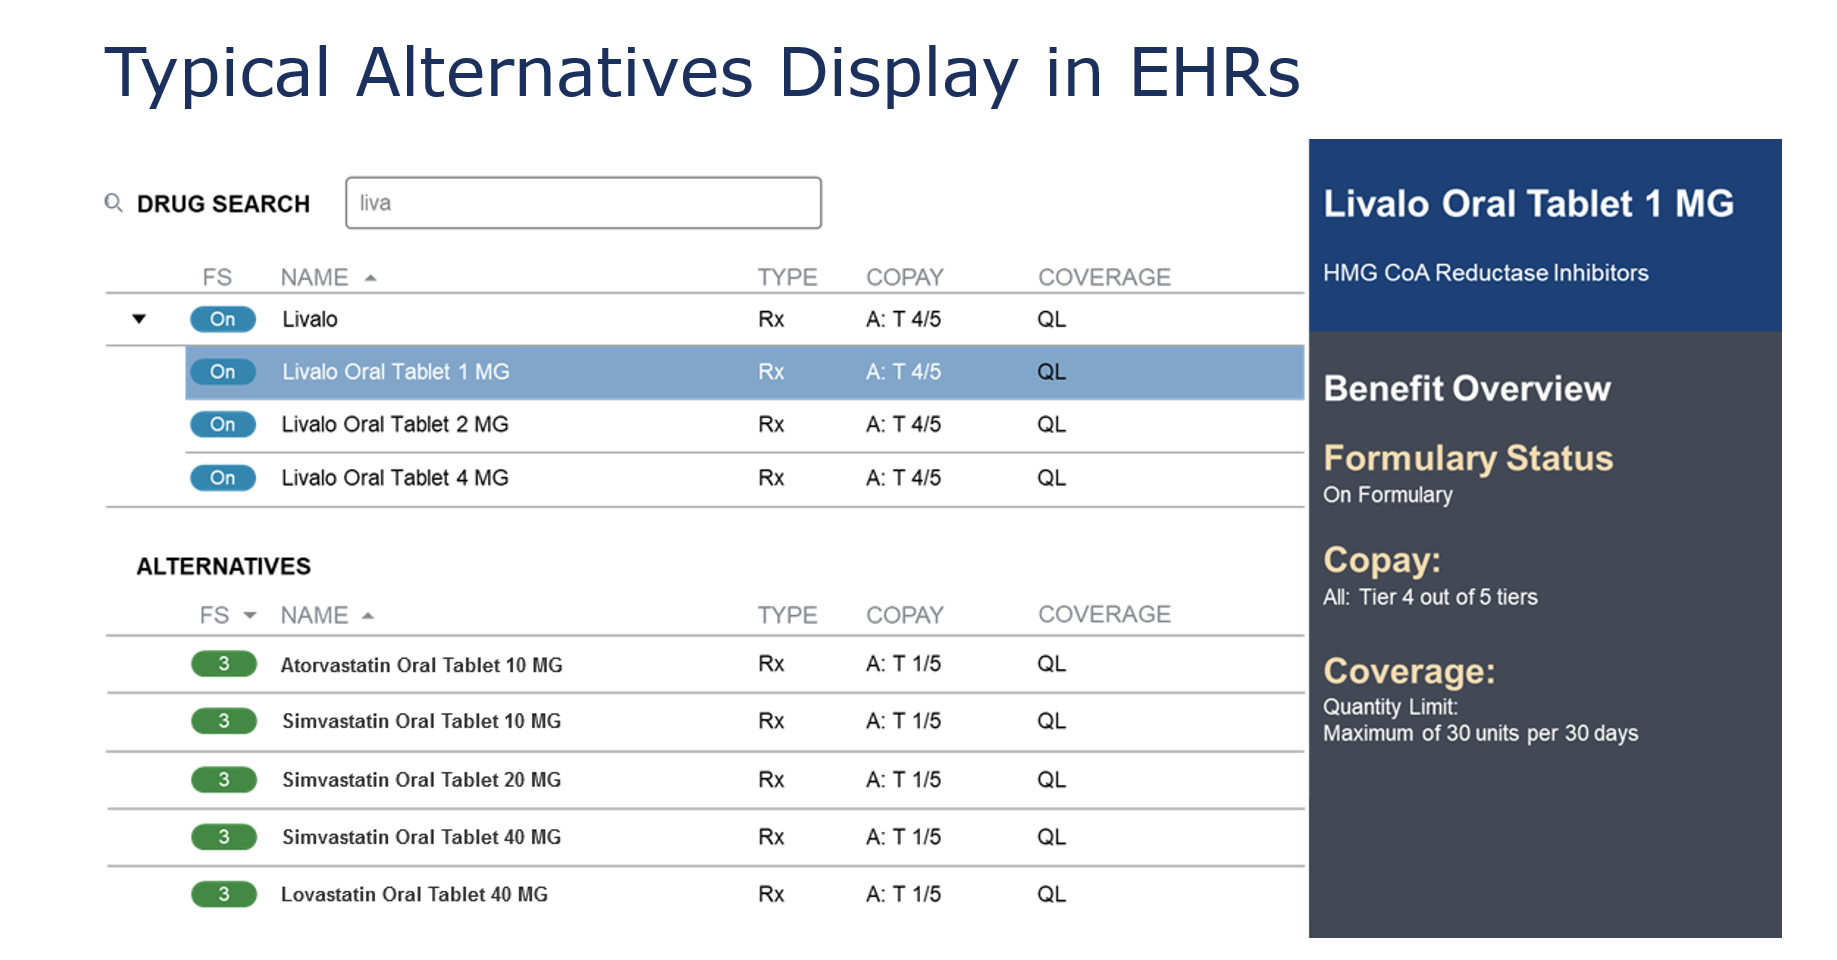The image size is (1837, 960).
Task: Click the COPAY column header in Alternatives
Action: [905, 615]
